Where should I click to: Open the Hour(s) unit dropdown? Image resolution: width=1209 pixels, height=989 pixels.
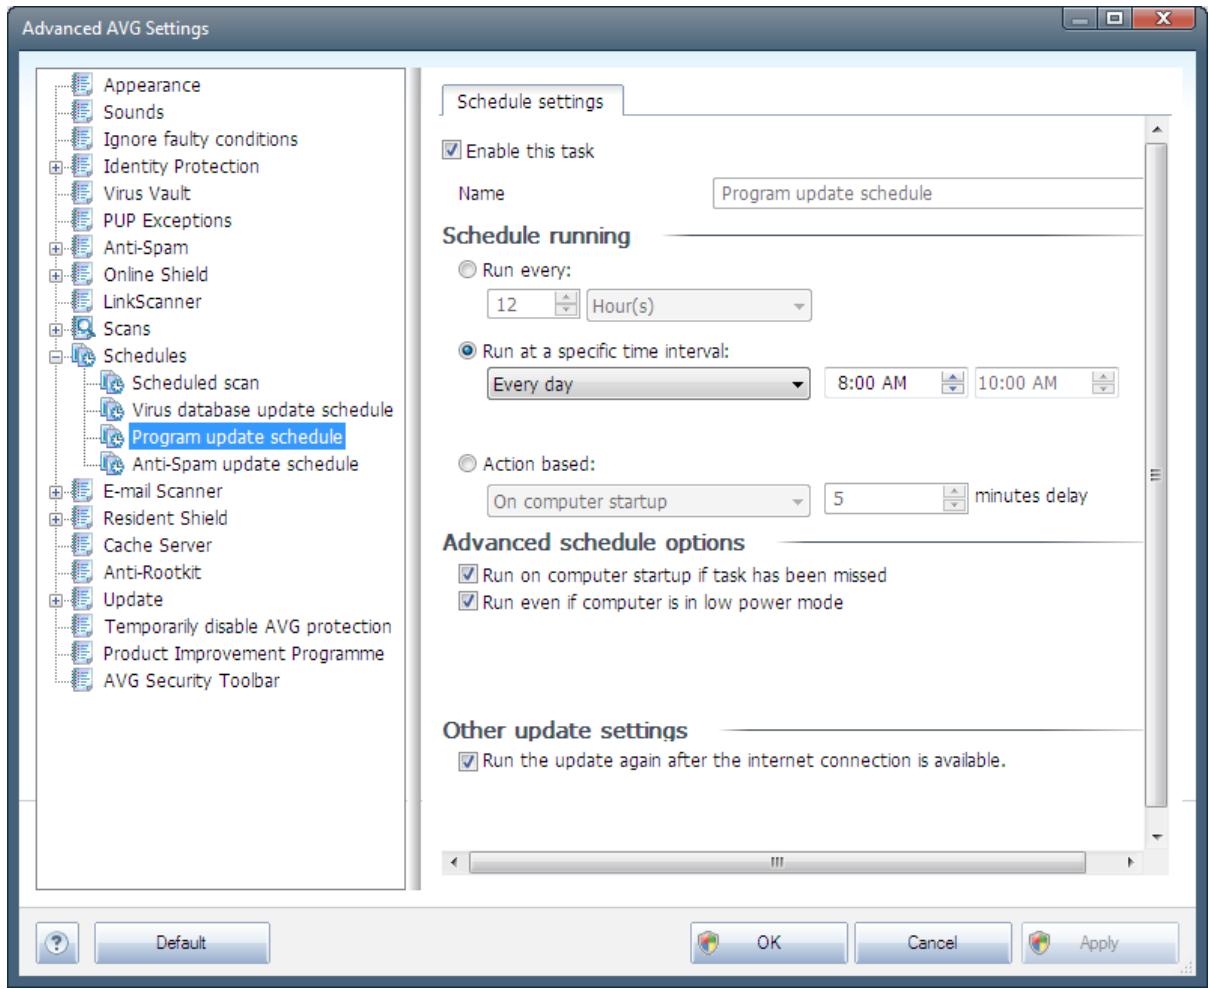(700, 306)
